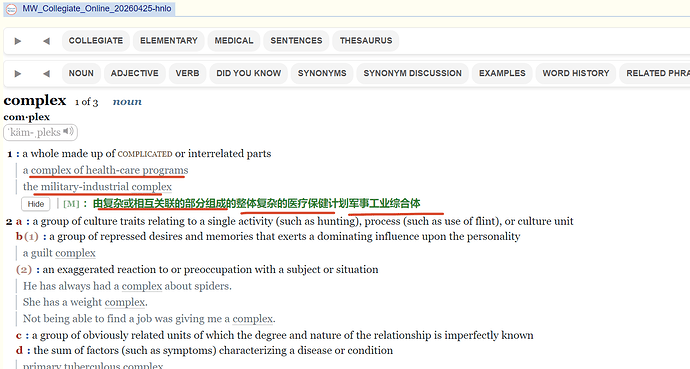Click the MW_Collegiate_Online dictionary icon
690x369 pixels.
pyautogui.click(x=11, y=9)
